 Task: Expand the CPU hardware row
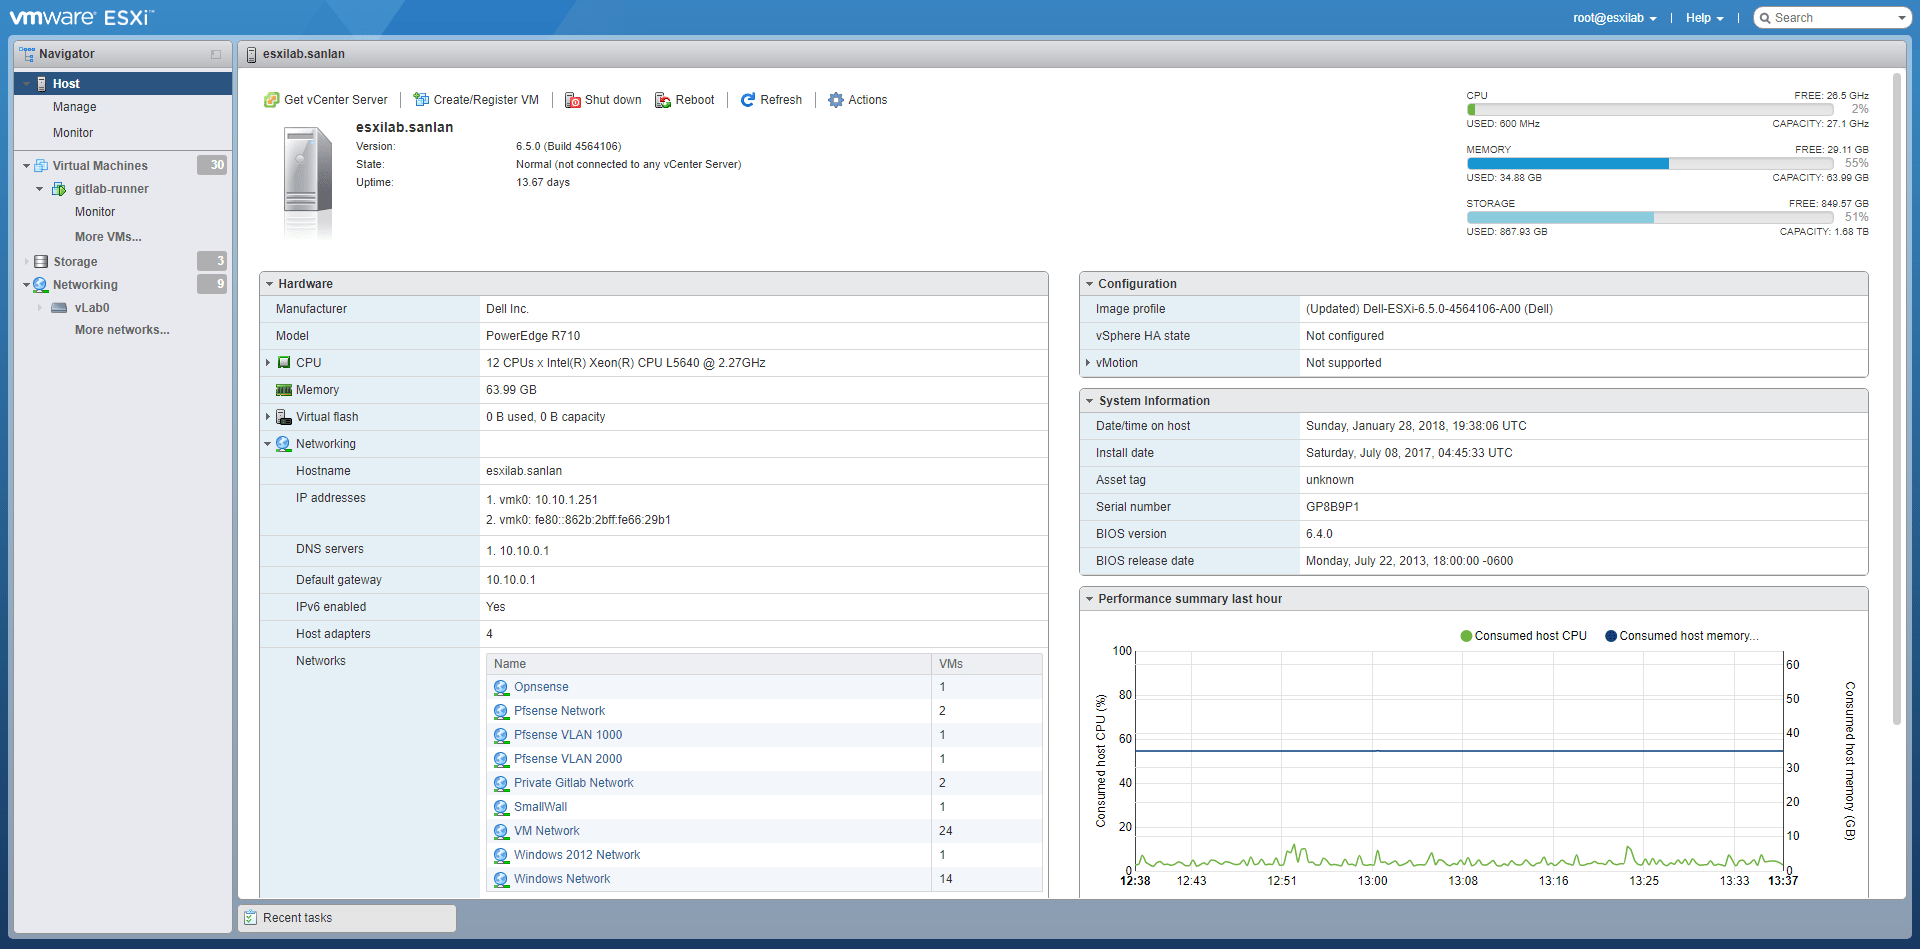pos(268,363)
